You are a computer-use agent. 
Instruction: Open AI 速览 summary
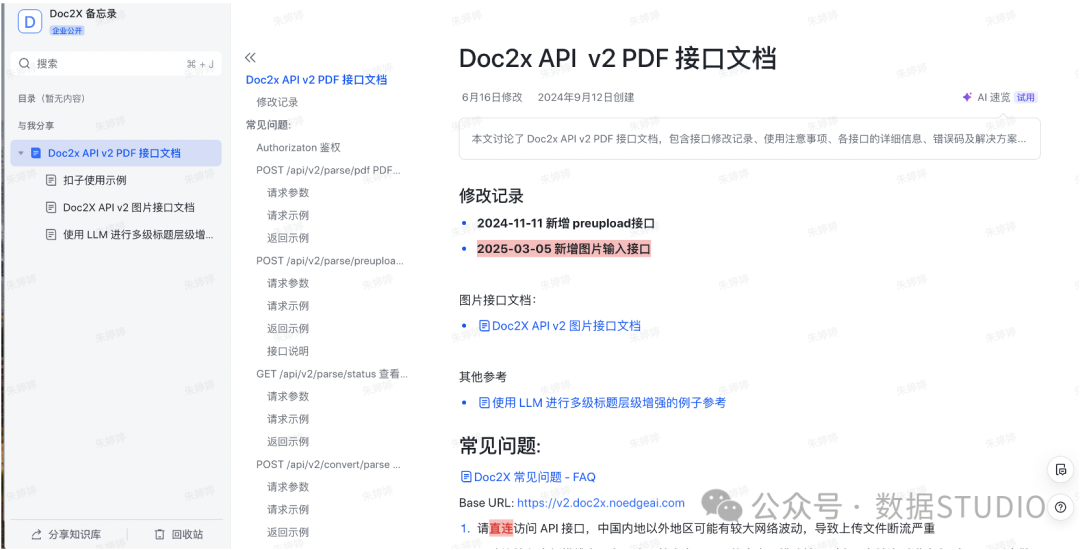[993, 97]
